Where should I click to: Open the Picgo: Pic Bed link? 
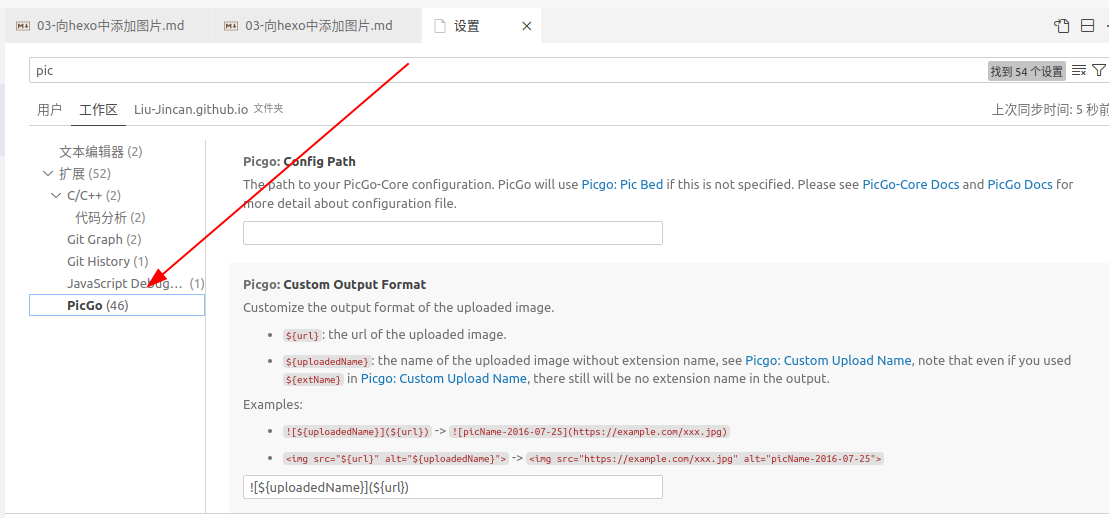[622, 185]
